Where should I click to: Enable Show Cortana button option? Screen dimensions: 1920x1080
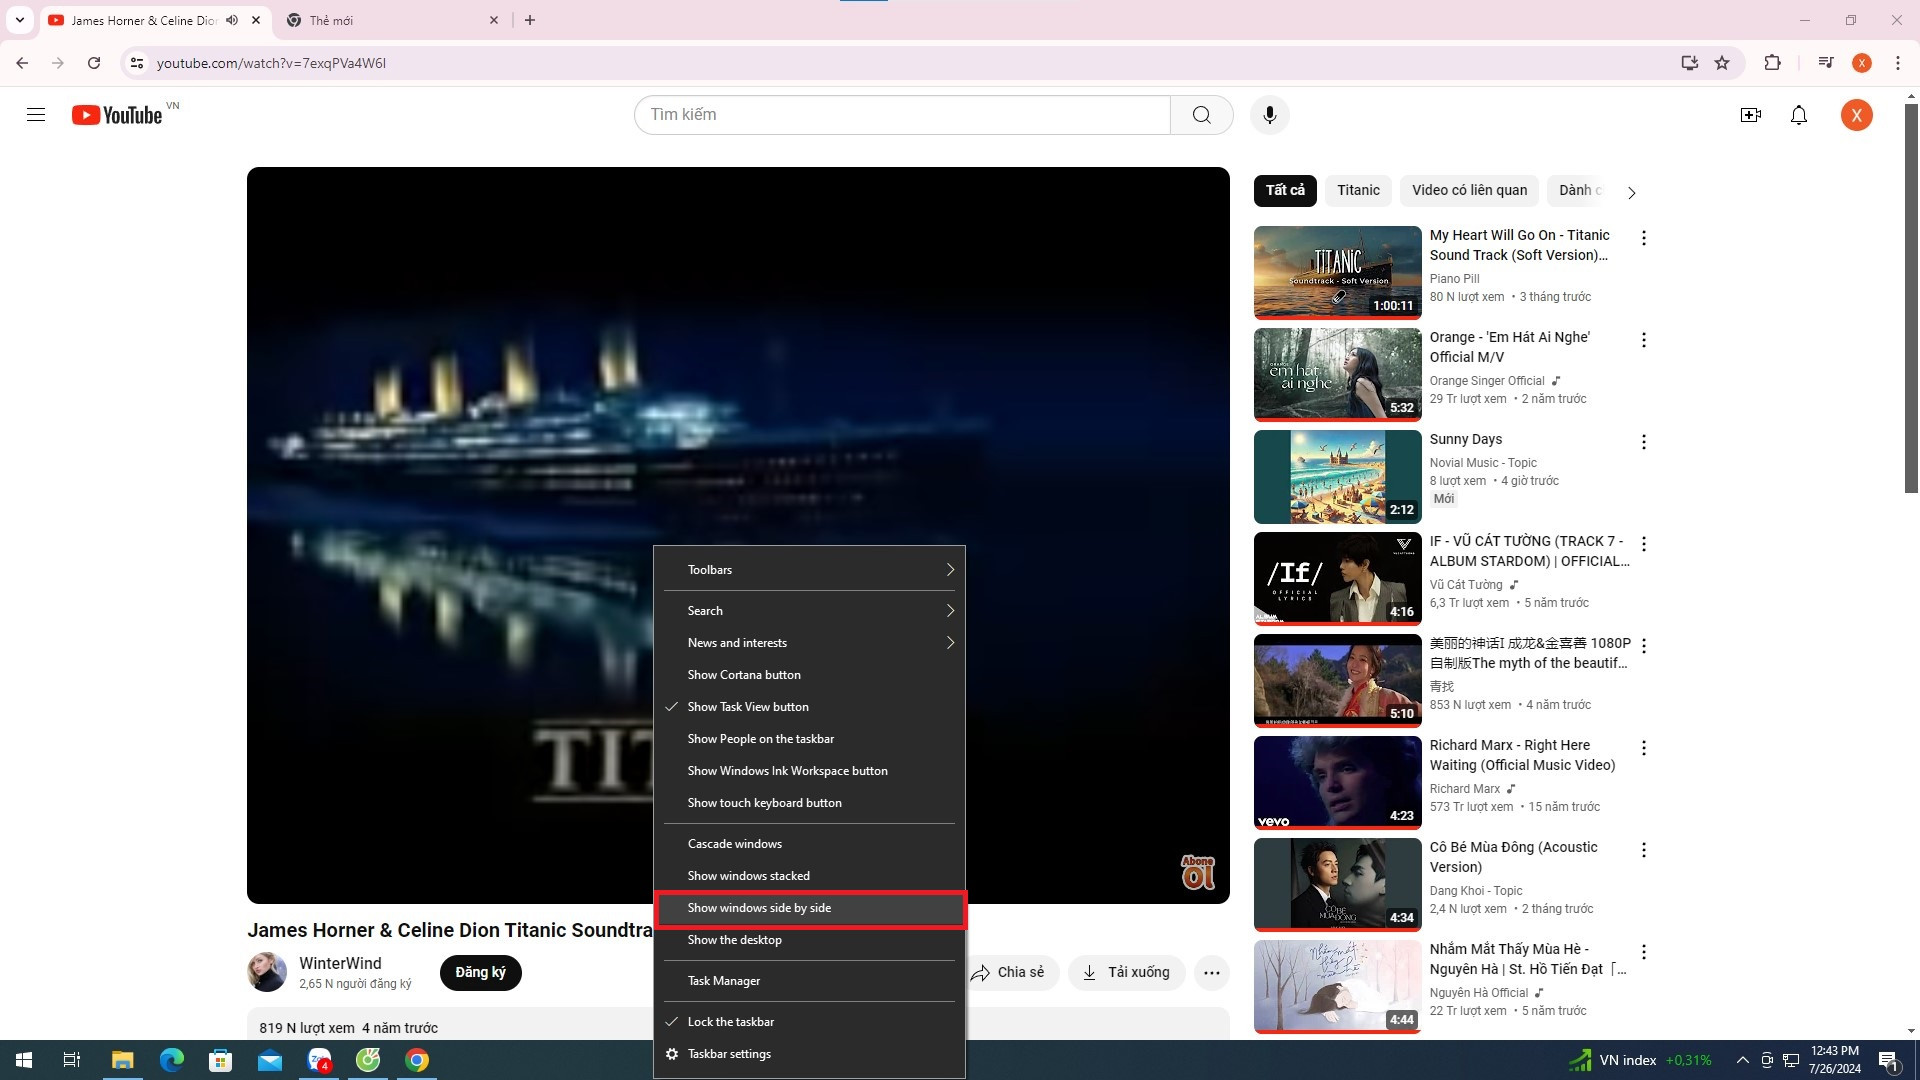click(744, 674)
